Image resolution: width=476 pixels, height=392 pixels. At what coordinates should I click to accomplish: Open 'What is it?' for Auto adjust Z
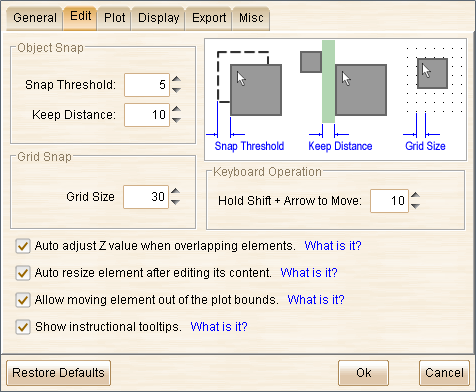[x=333, y=246]
